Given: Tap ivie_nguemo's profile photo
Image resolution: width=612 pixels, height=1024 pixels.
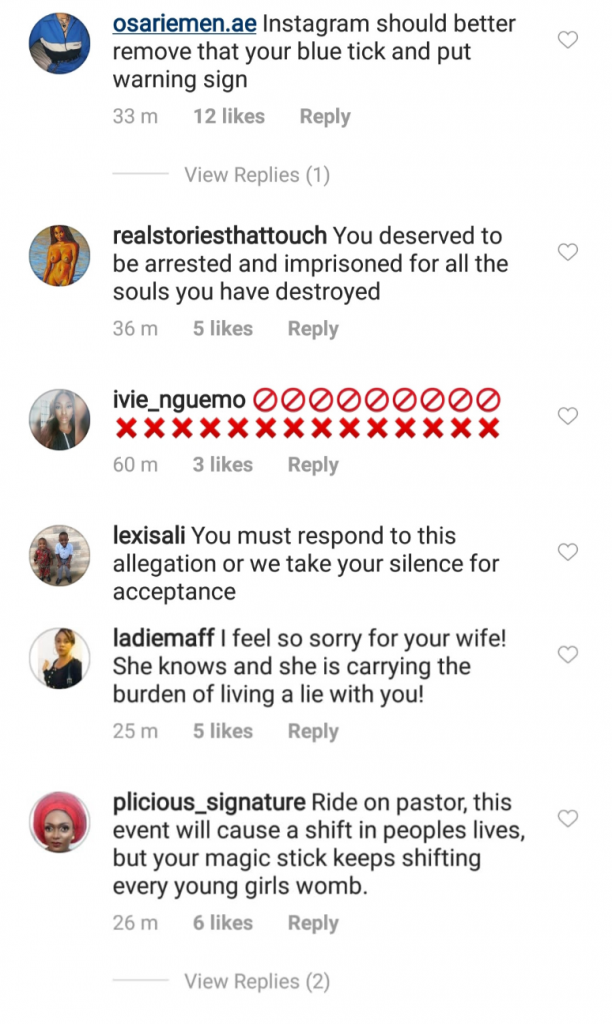Looking at the screenshot, I should (58, 418).
